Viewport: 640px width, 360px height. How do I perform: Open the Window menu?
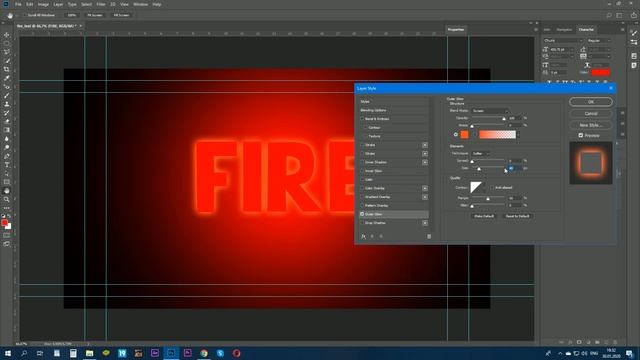(140, 4)
